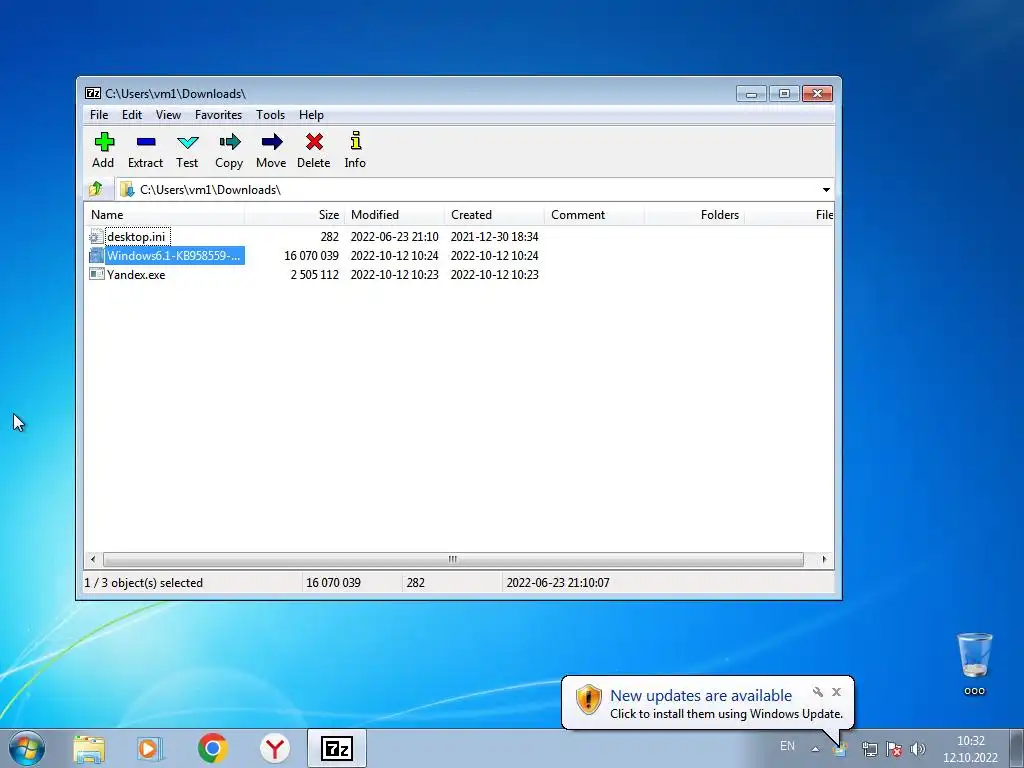Open Yandex Browser from taskbar

(x=274, y=748)
